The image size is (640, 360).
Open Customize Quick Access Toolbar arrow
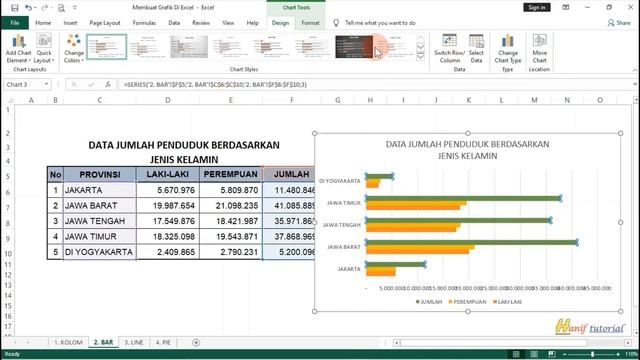click(75, 8)
